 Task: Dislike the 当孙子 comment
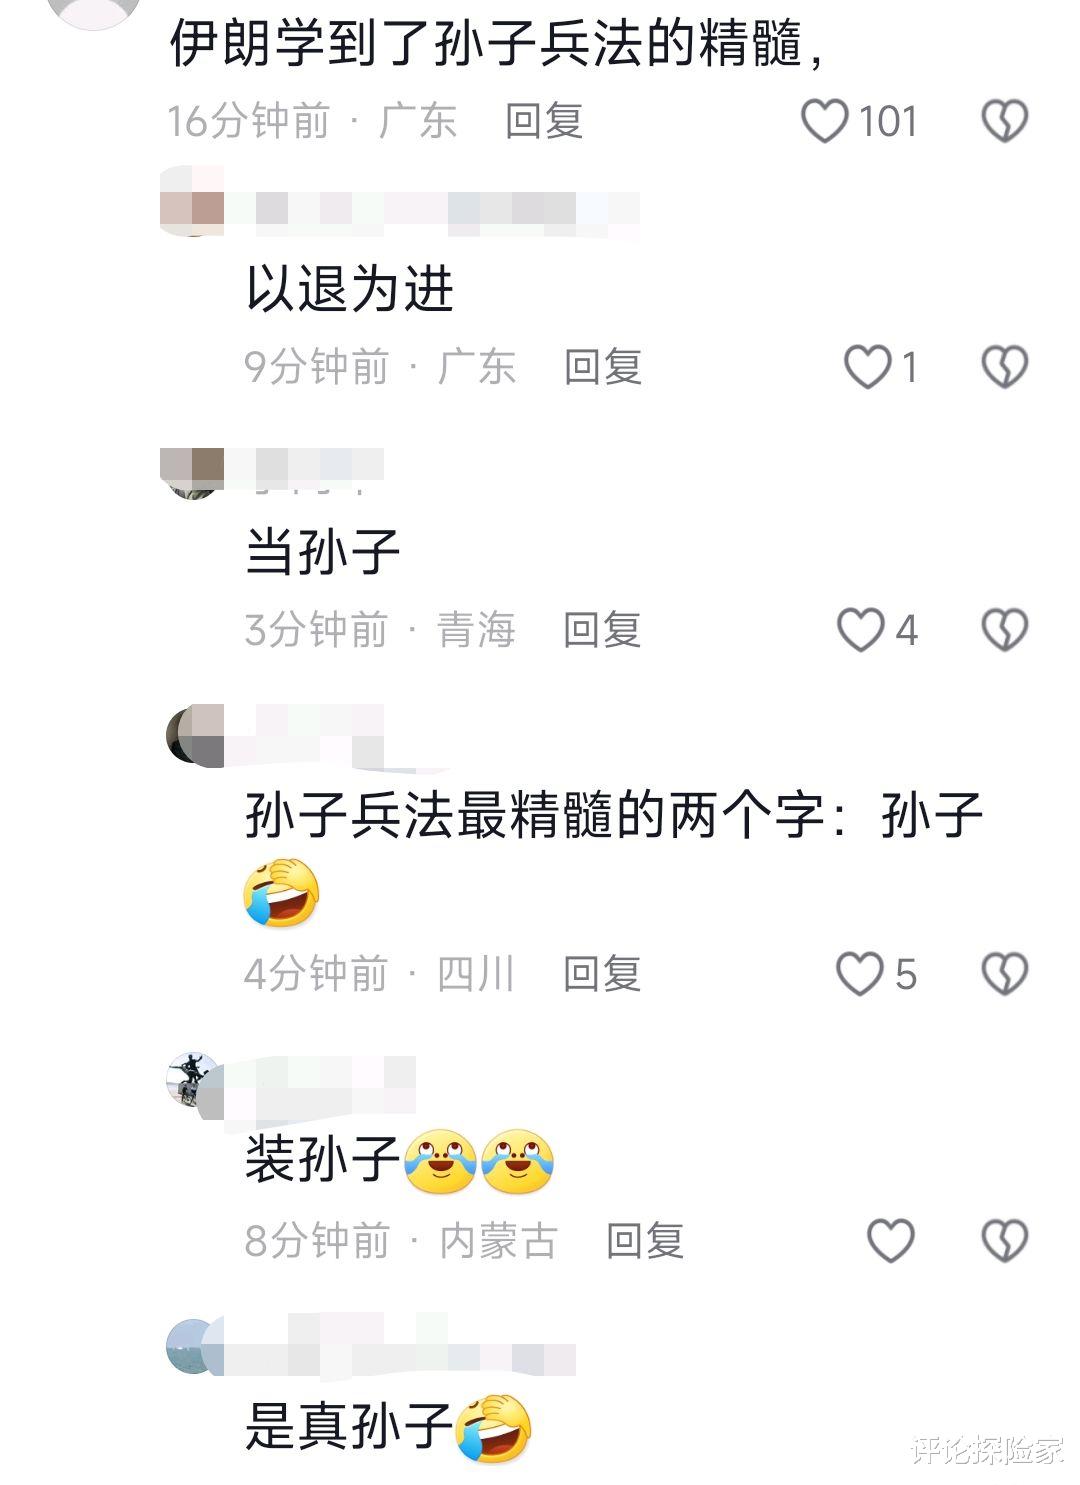pyautogui.click(x=1004, y=630)
